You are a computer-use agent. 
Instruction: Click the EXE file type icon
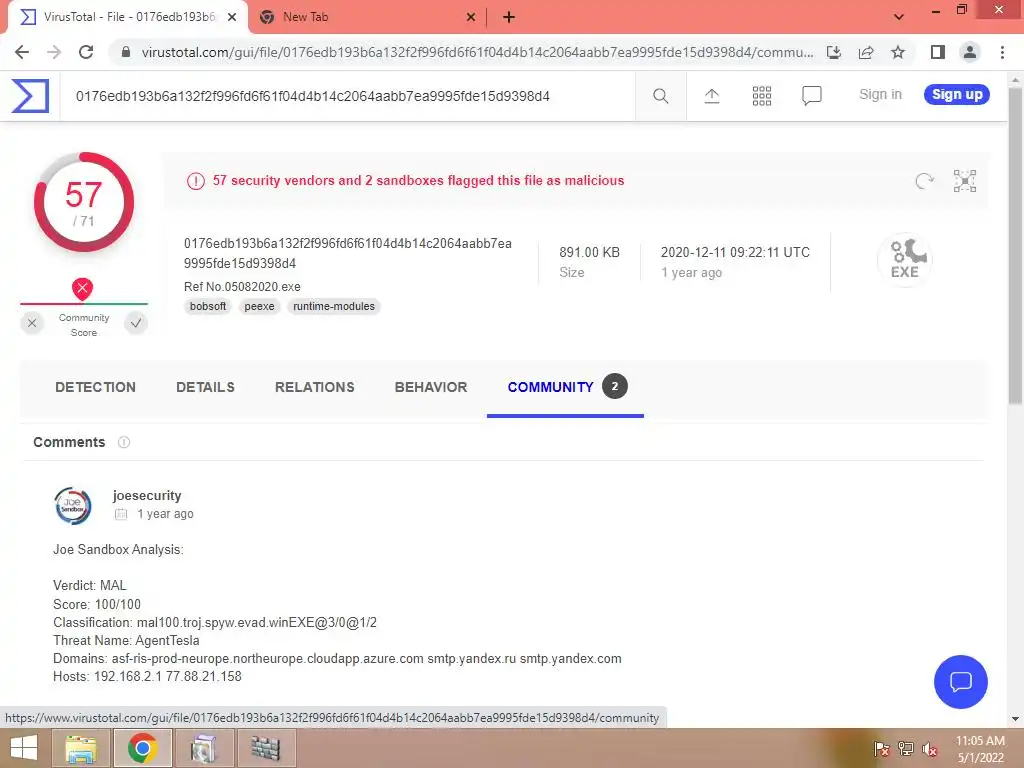(904, 260)
